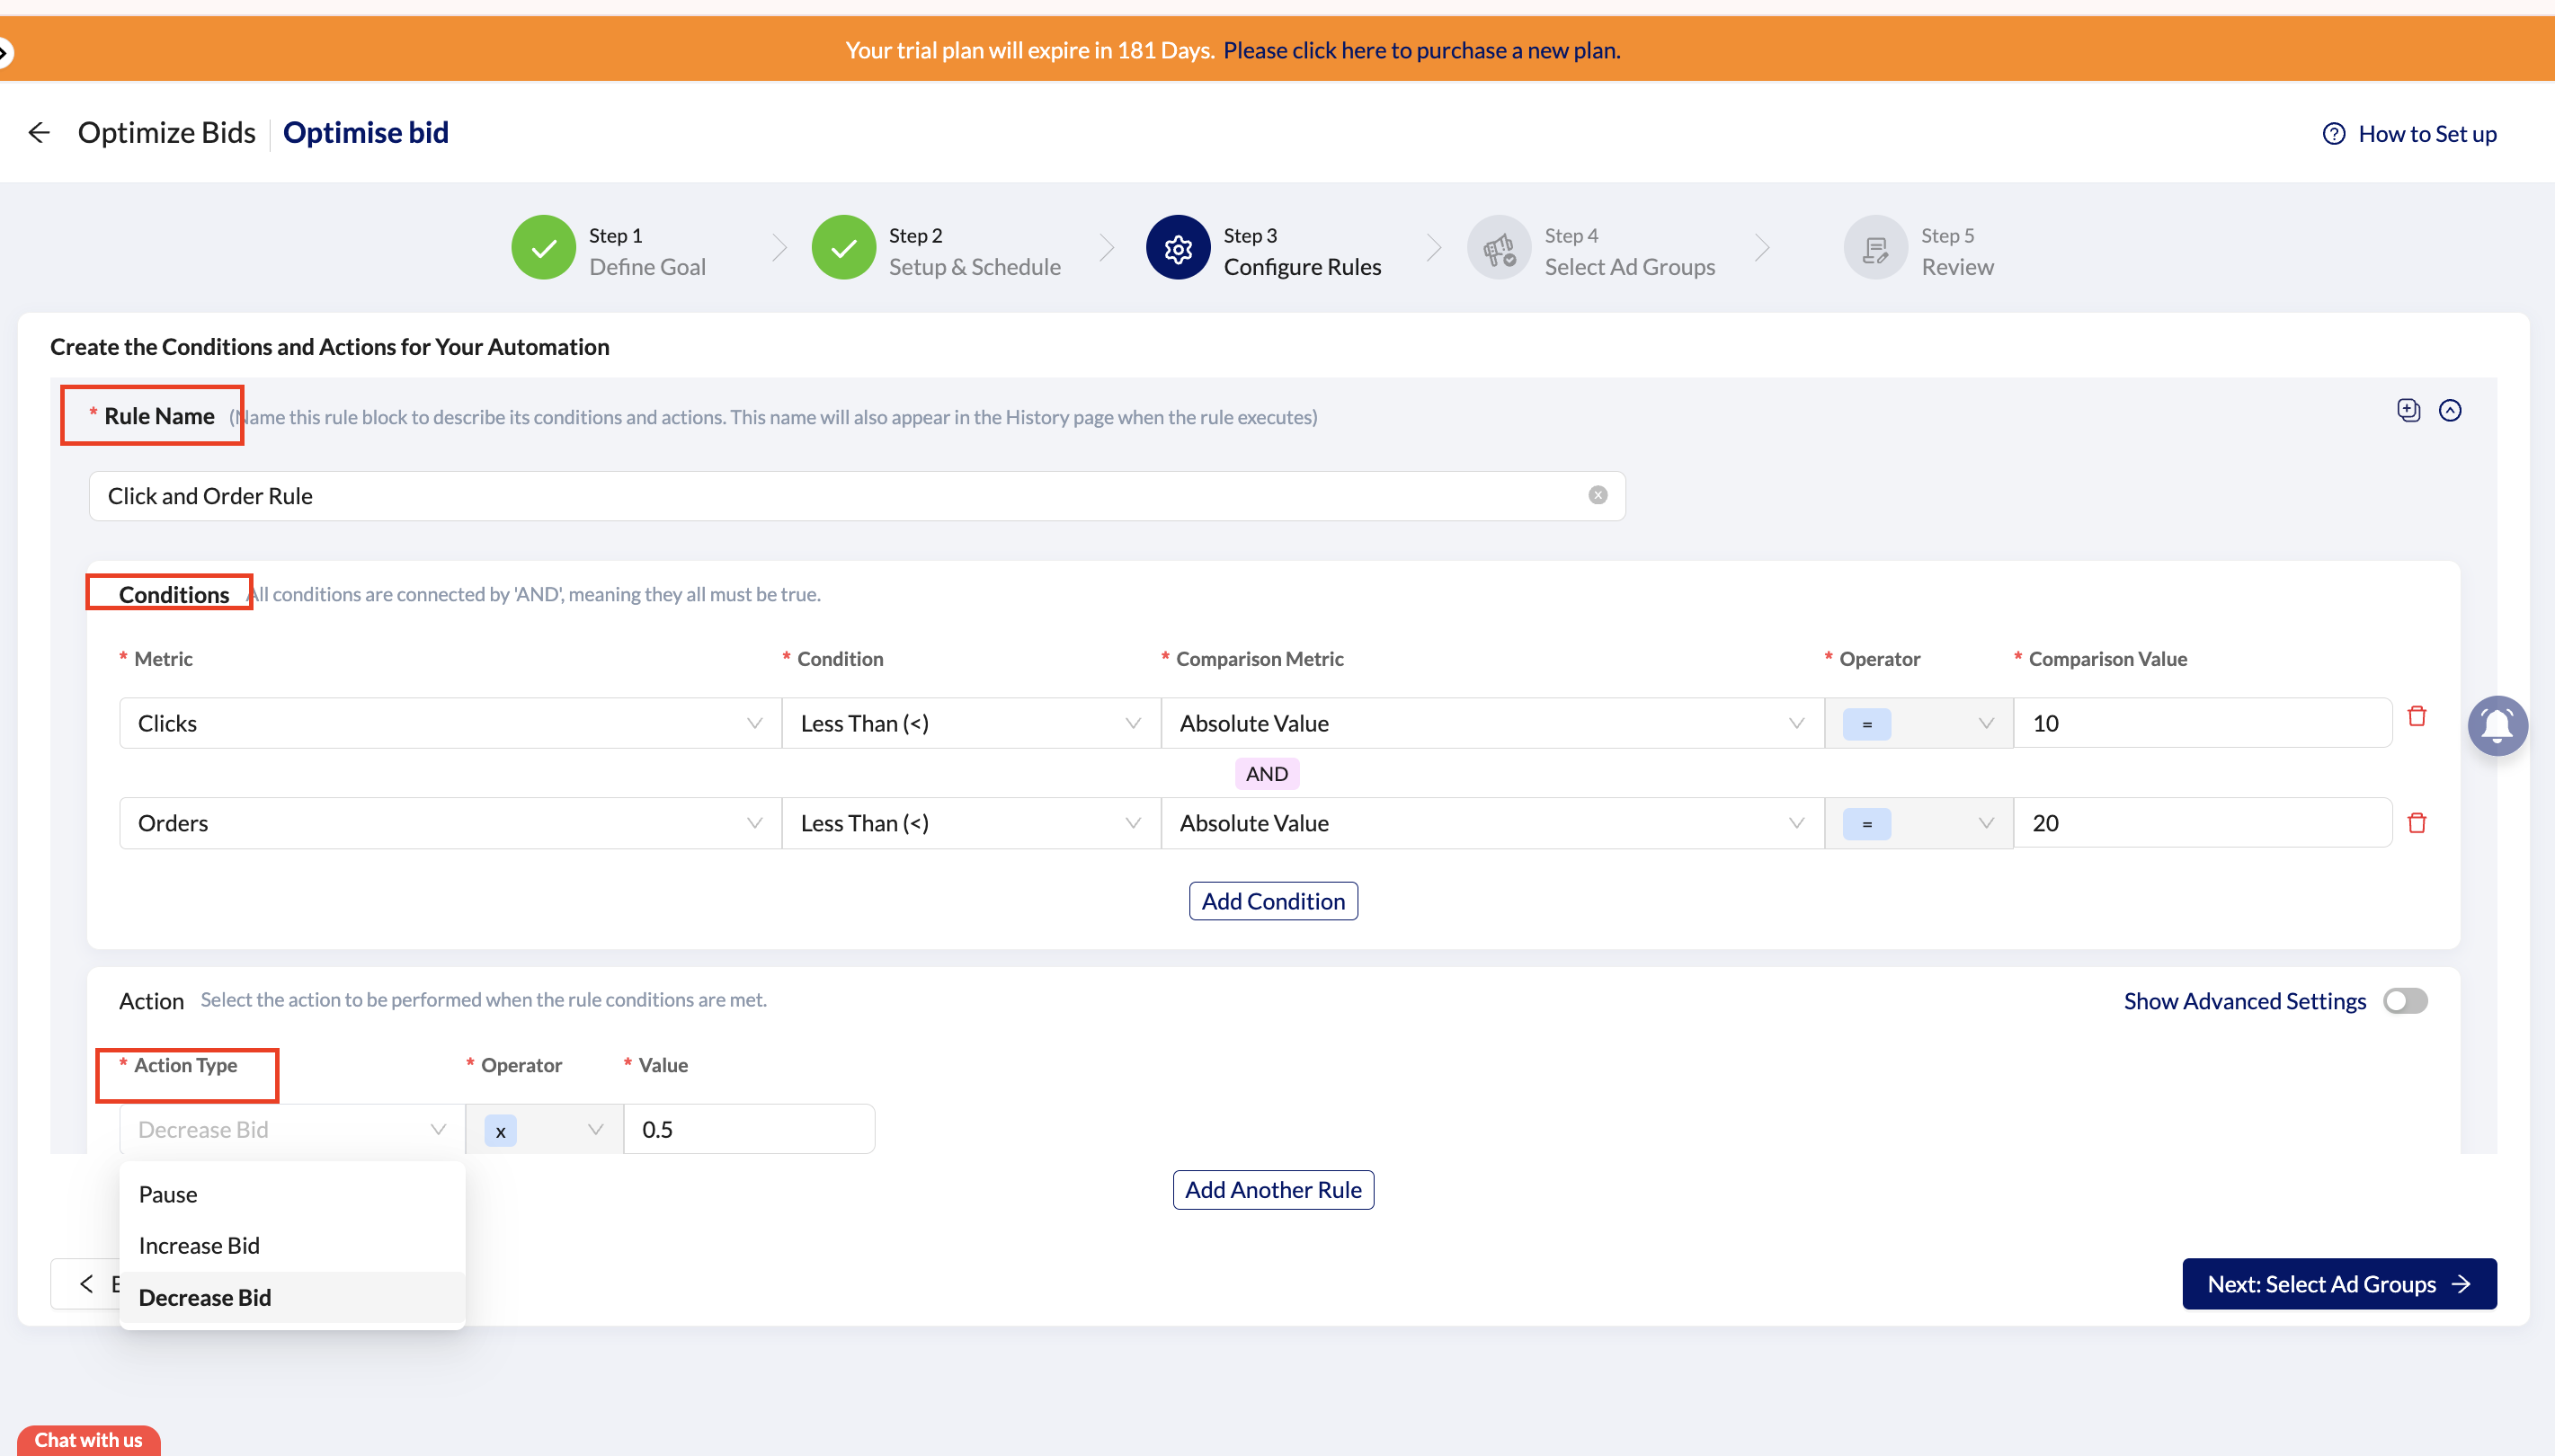Screen dimensions: 2555x1456
Task: Click the How to Set up help icon
Action: tap(2333, 134)
